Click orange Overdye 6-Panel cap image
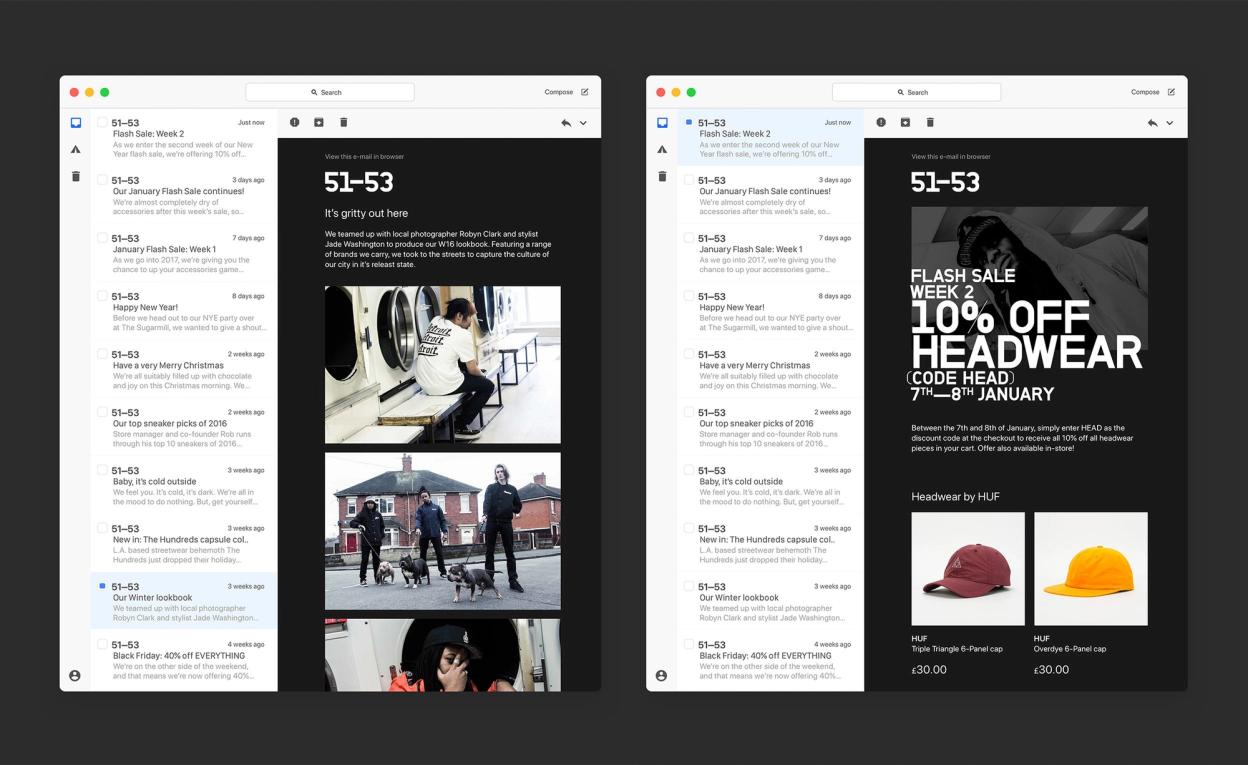 click(x=1091, y=569)
